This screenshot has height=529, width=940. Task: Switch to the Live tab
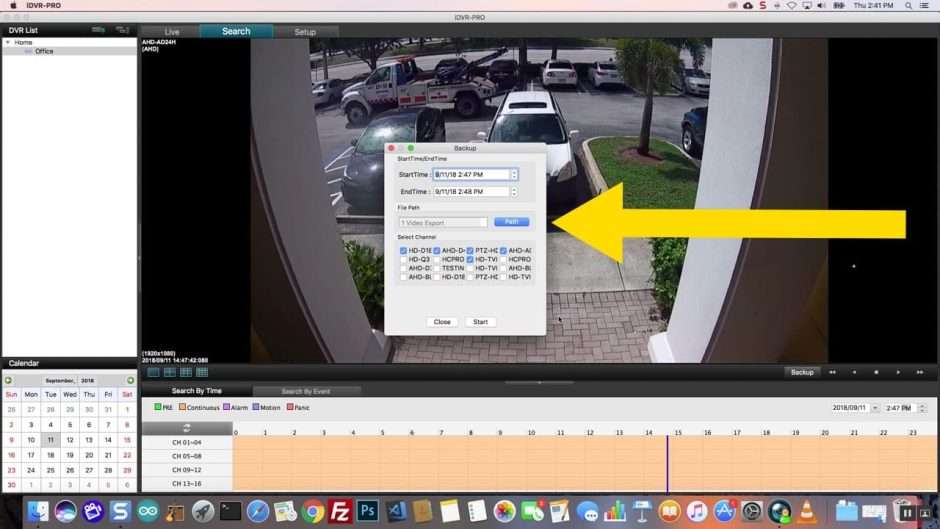point(172,32)
